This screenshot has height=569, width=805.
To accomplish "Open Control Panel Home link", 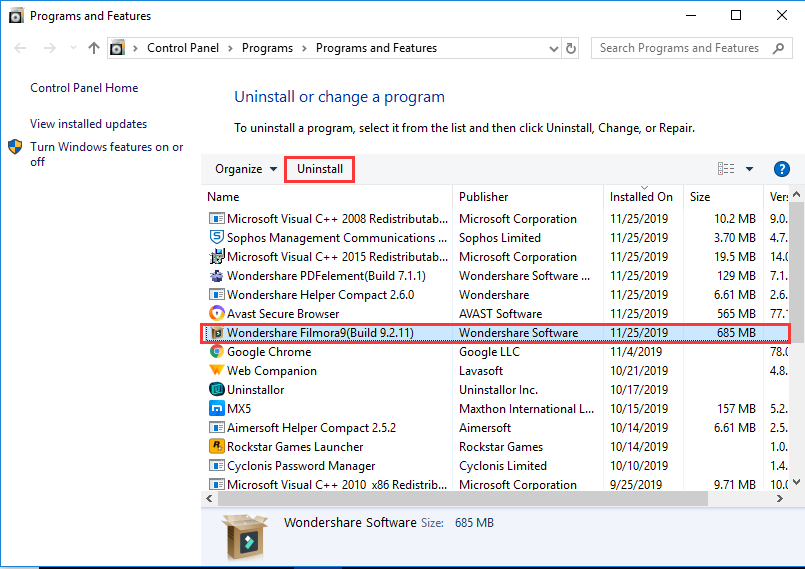I will (84, 88).
